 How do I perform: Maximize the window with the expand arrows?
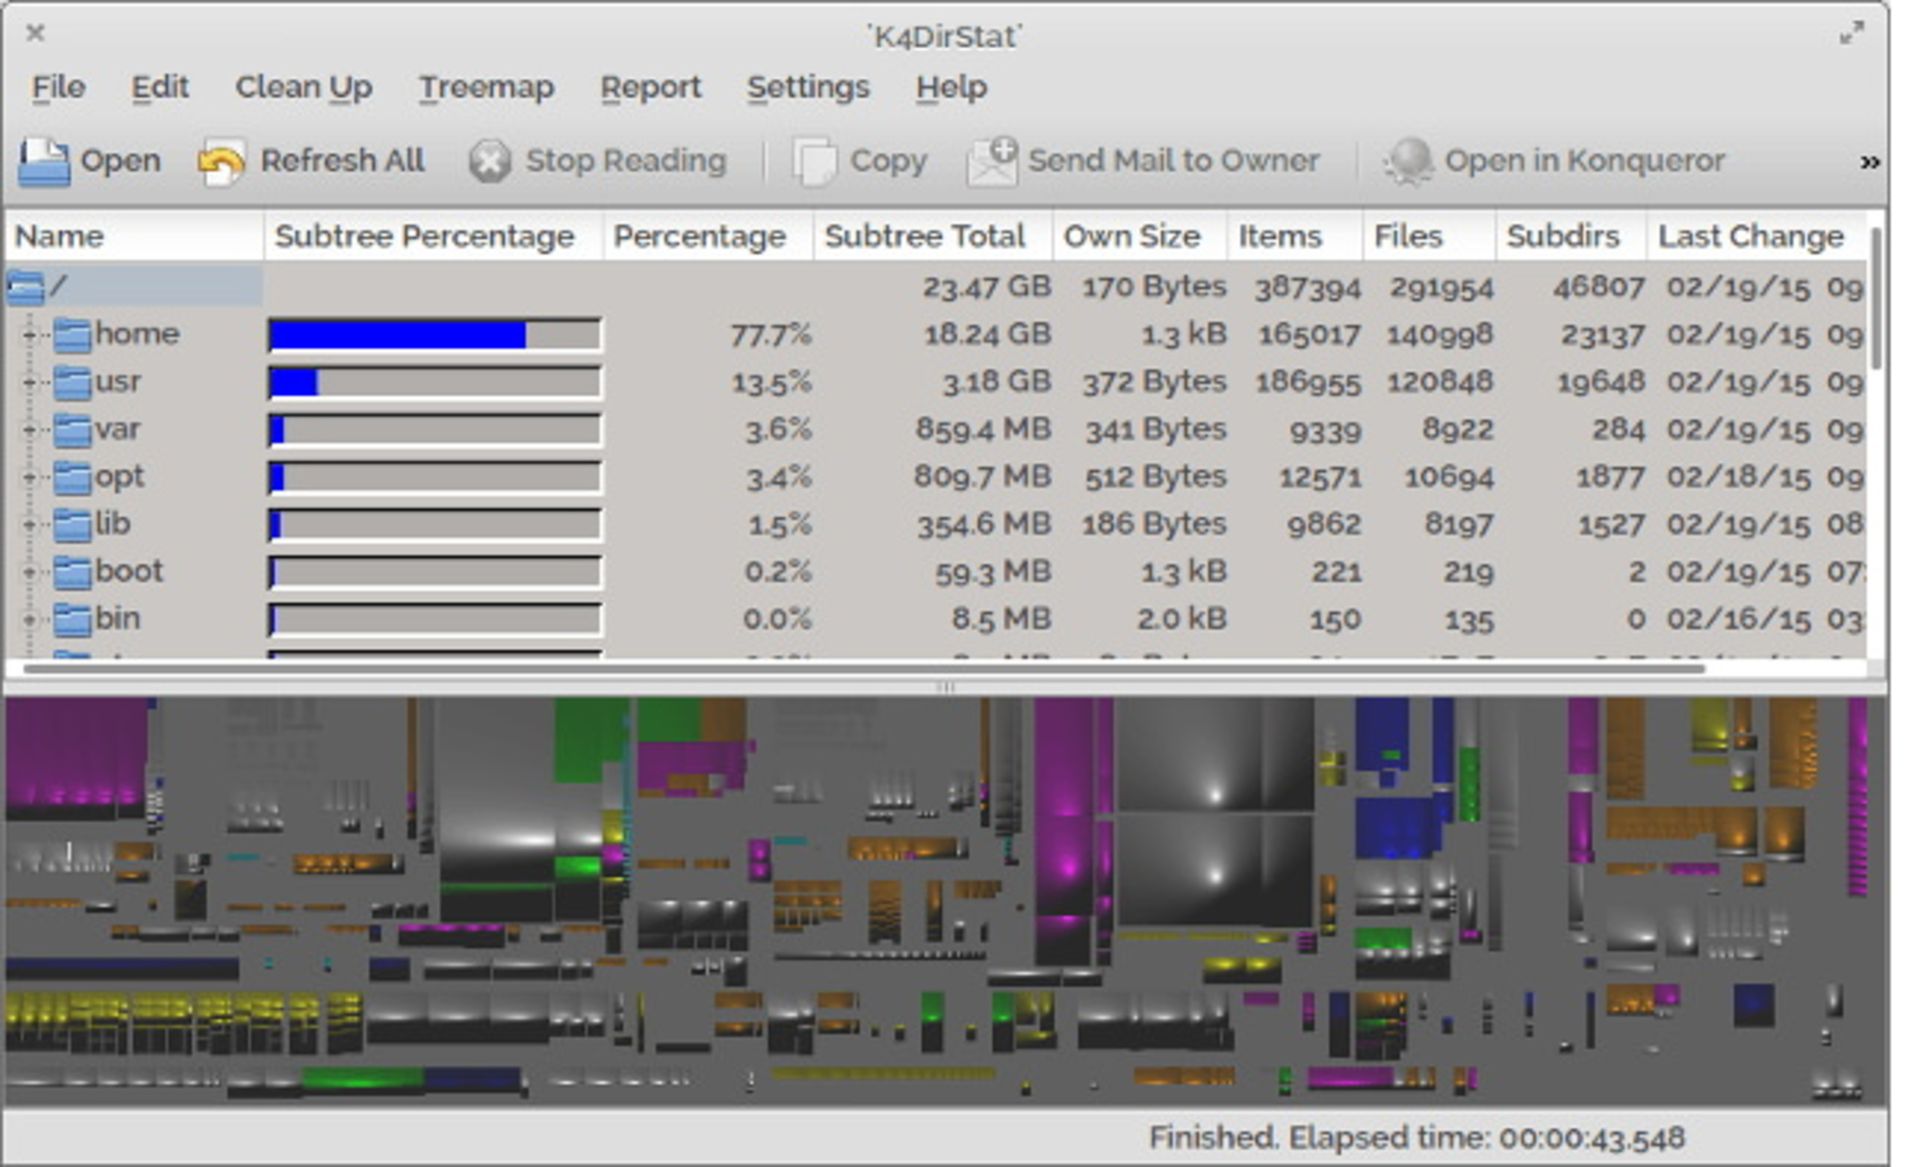point(1852,33)
